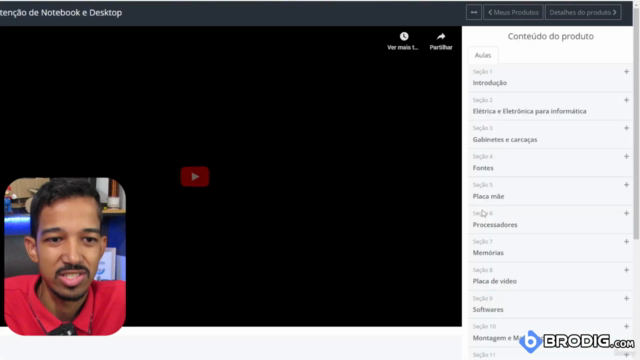Open Gabinetes e carcaças section title
Screen dimensions: 640x360
click(x=505, y=140)
